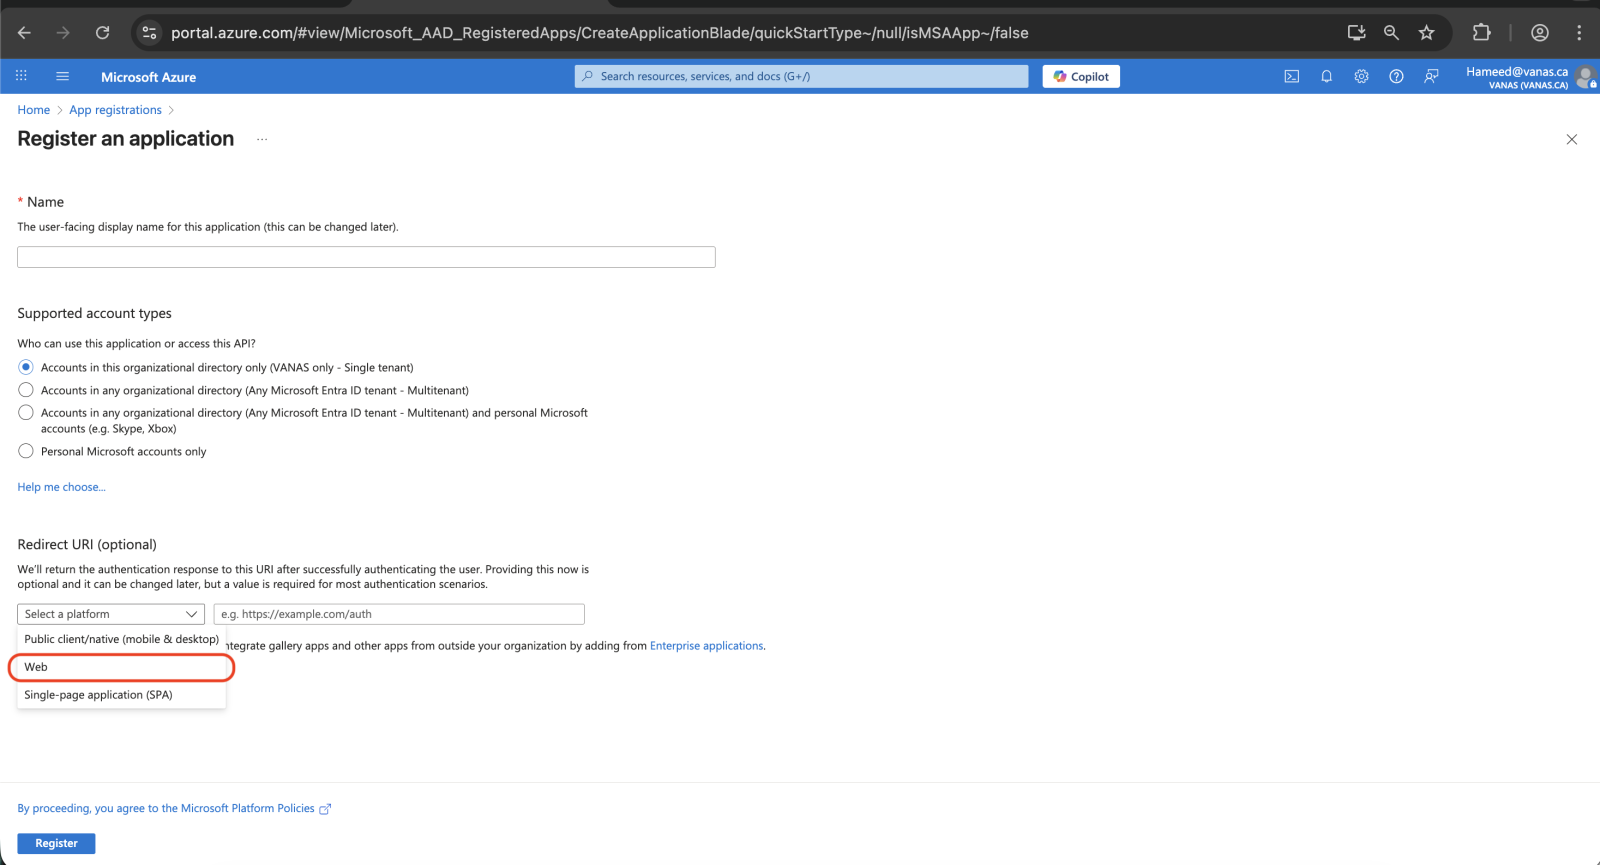This screenshot has width=1600, height=865.
Task: Open the Microsoft Platform Policies link
Action: [x=174, y=808]
